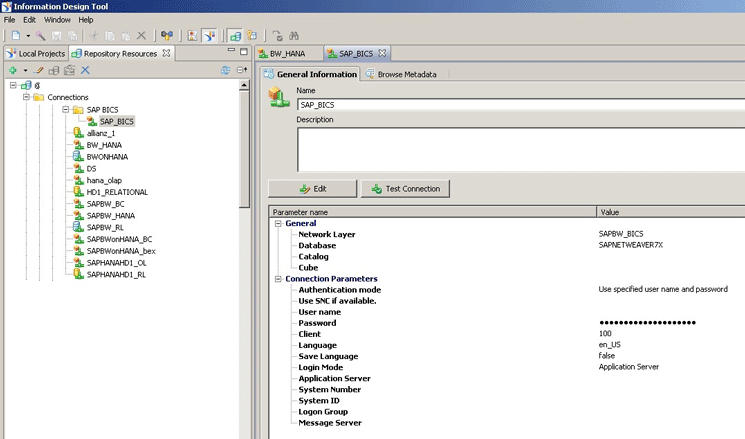Select the HD1_RELATIONAL connection

(117, 192)
